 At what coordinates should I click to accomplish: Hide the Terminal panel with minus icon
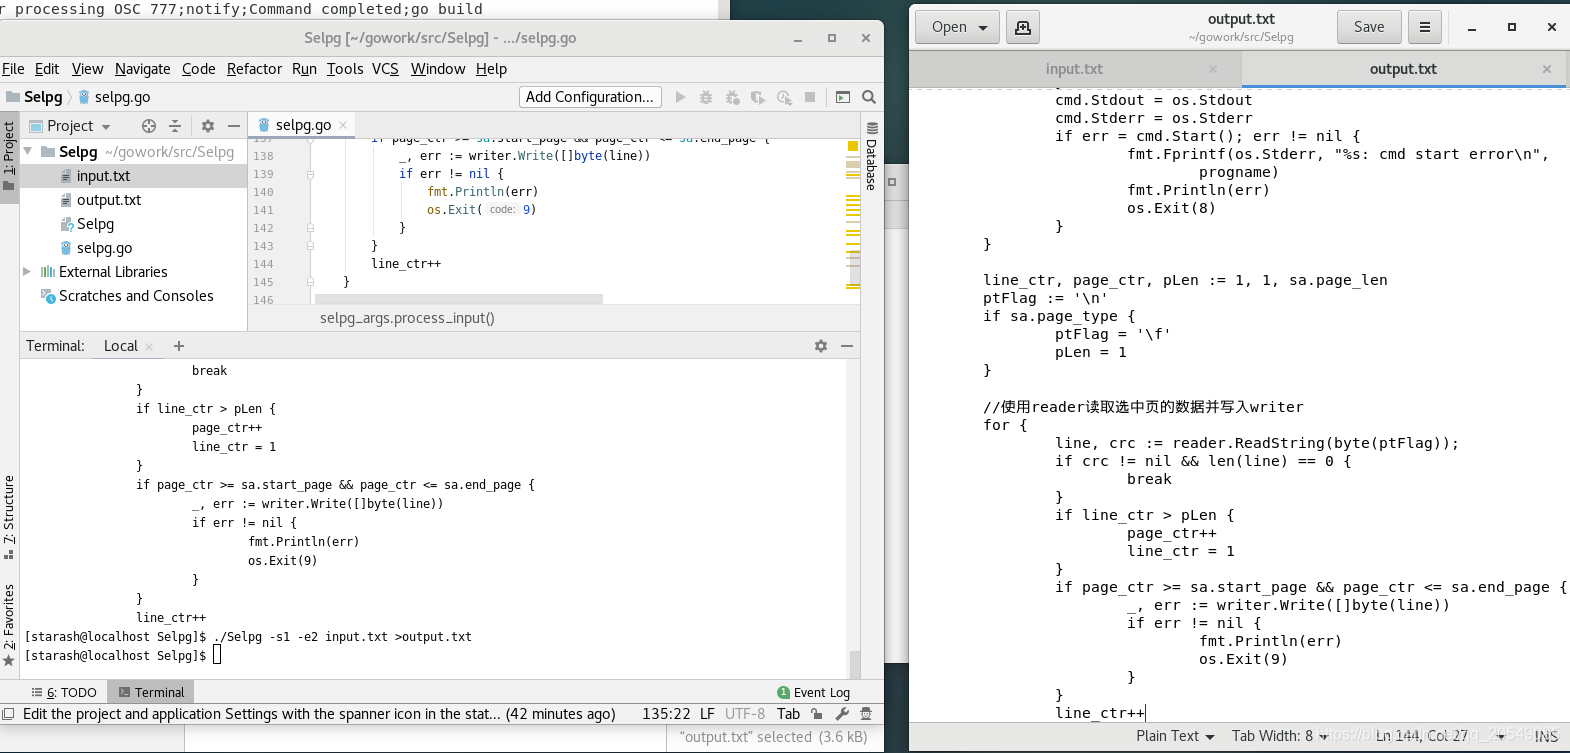pos(847,346)
